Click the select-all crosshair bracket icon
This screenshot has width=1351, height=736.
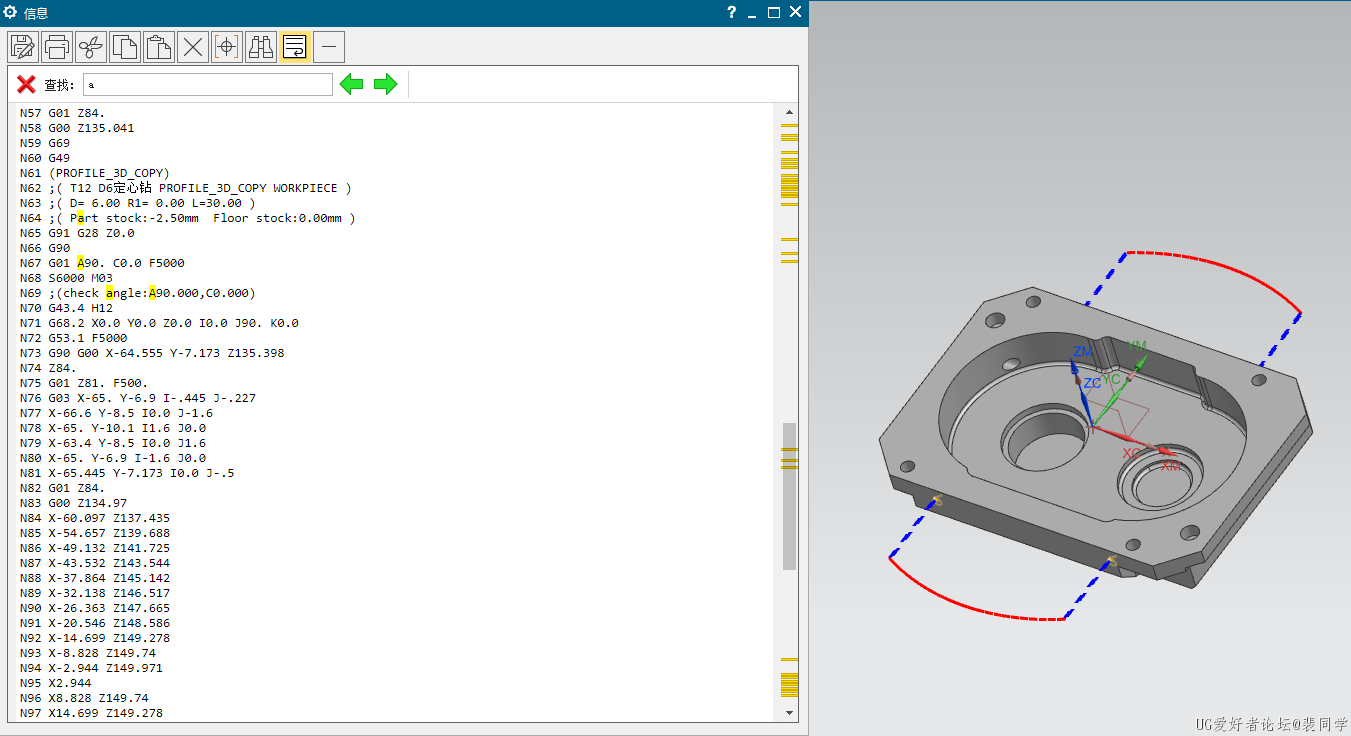(x=227, y=46)
